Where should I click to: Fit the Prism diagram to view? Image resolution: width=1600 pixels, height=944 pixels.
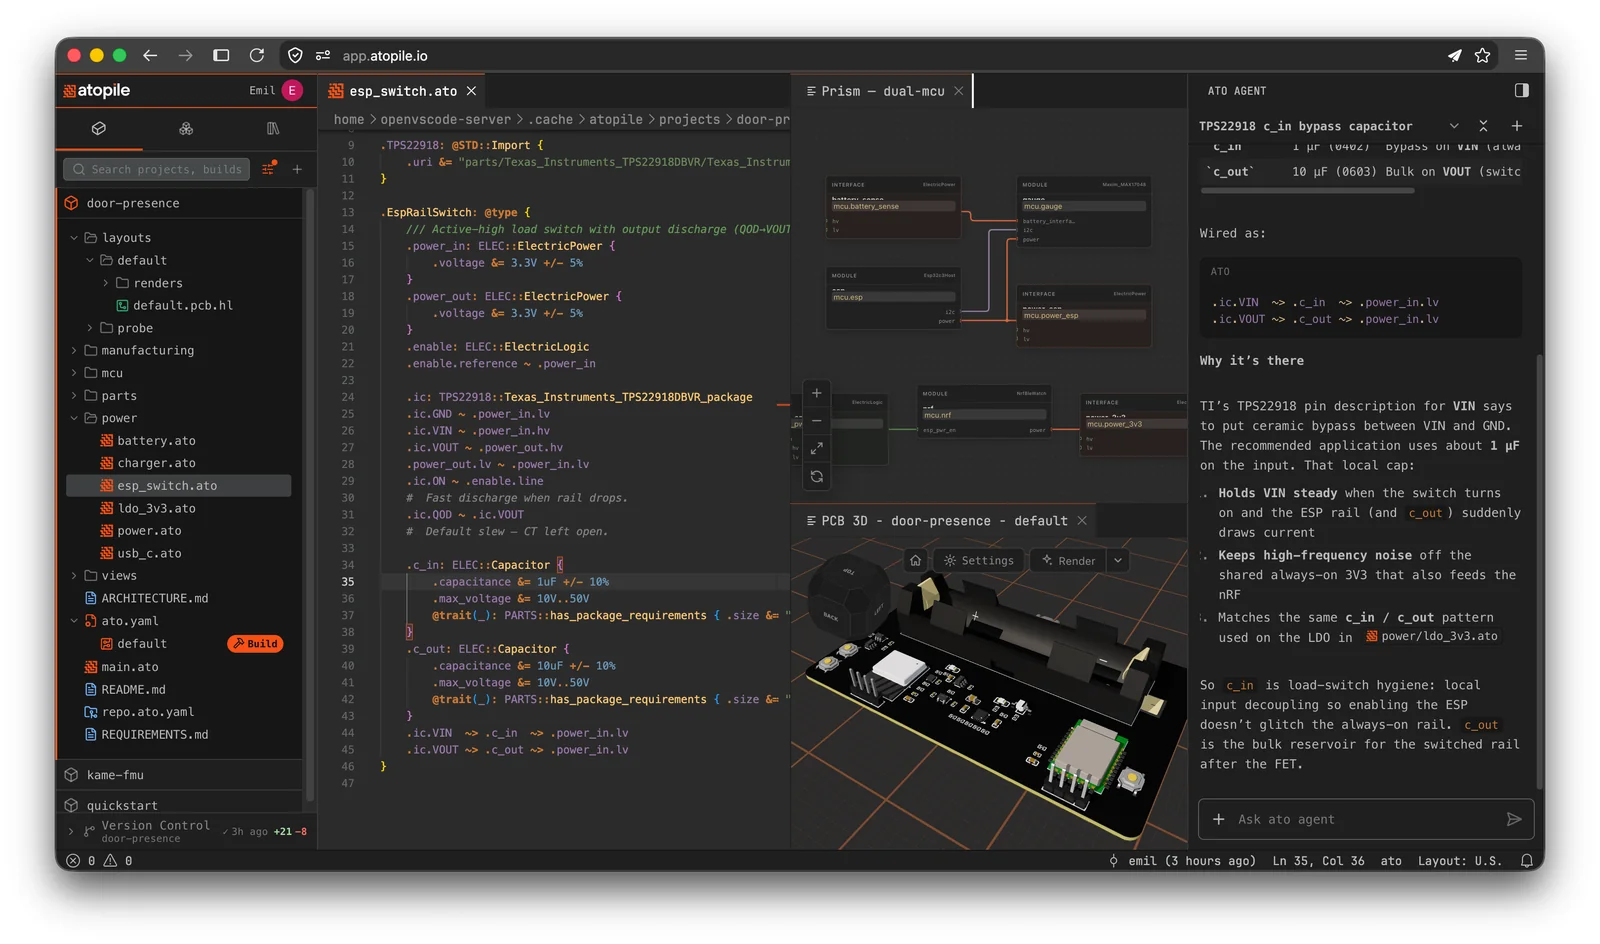pos(816,449)
